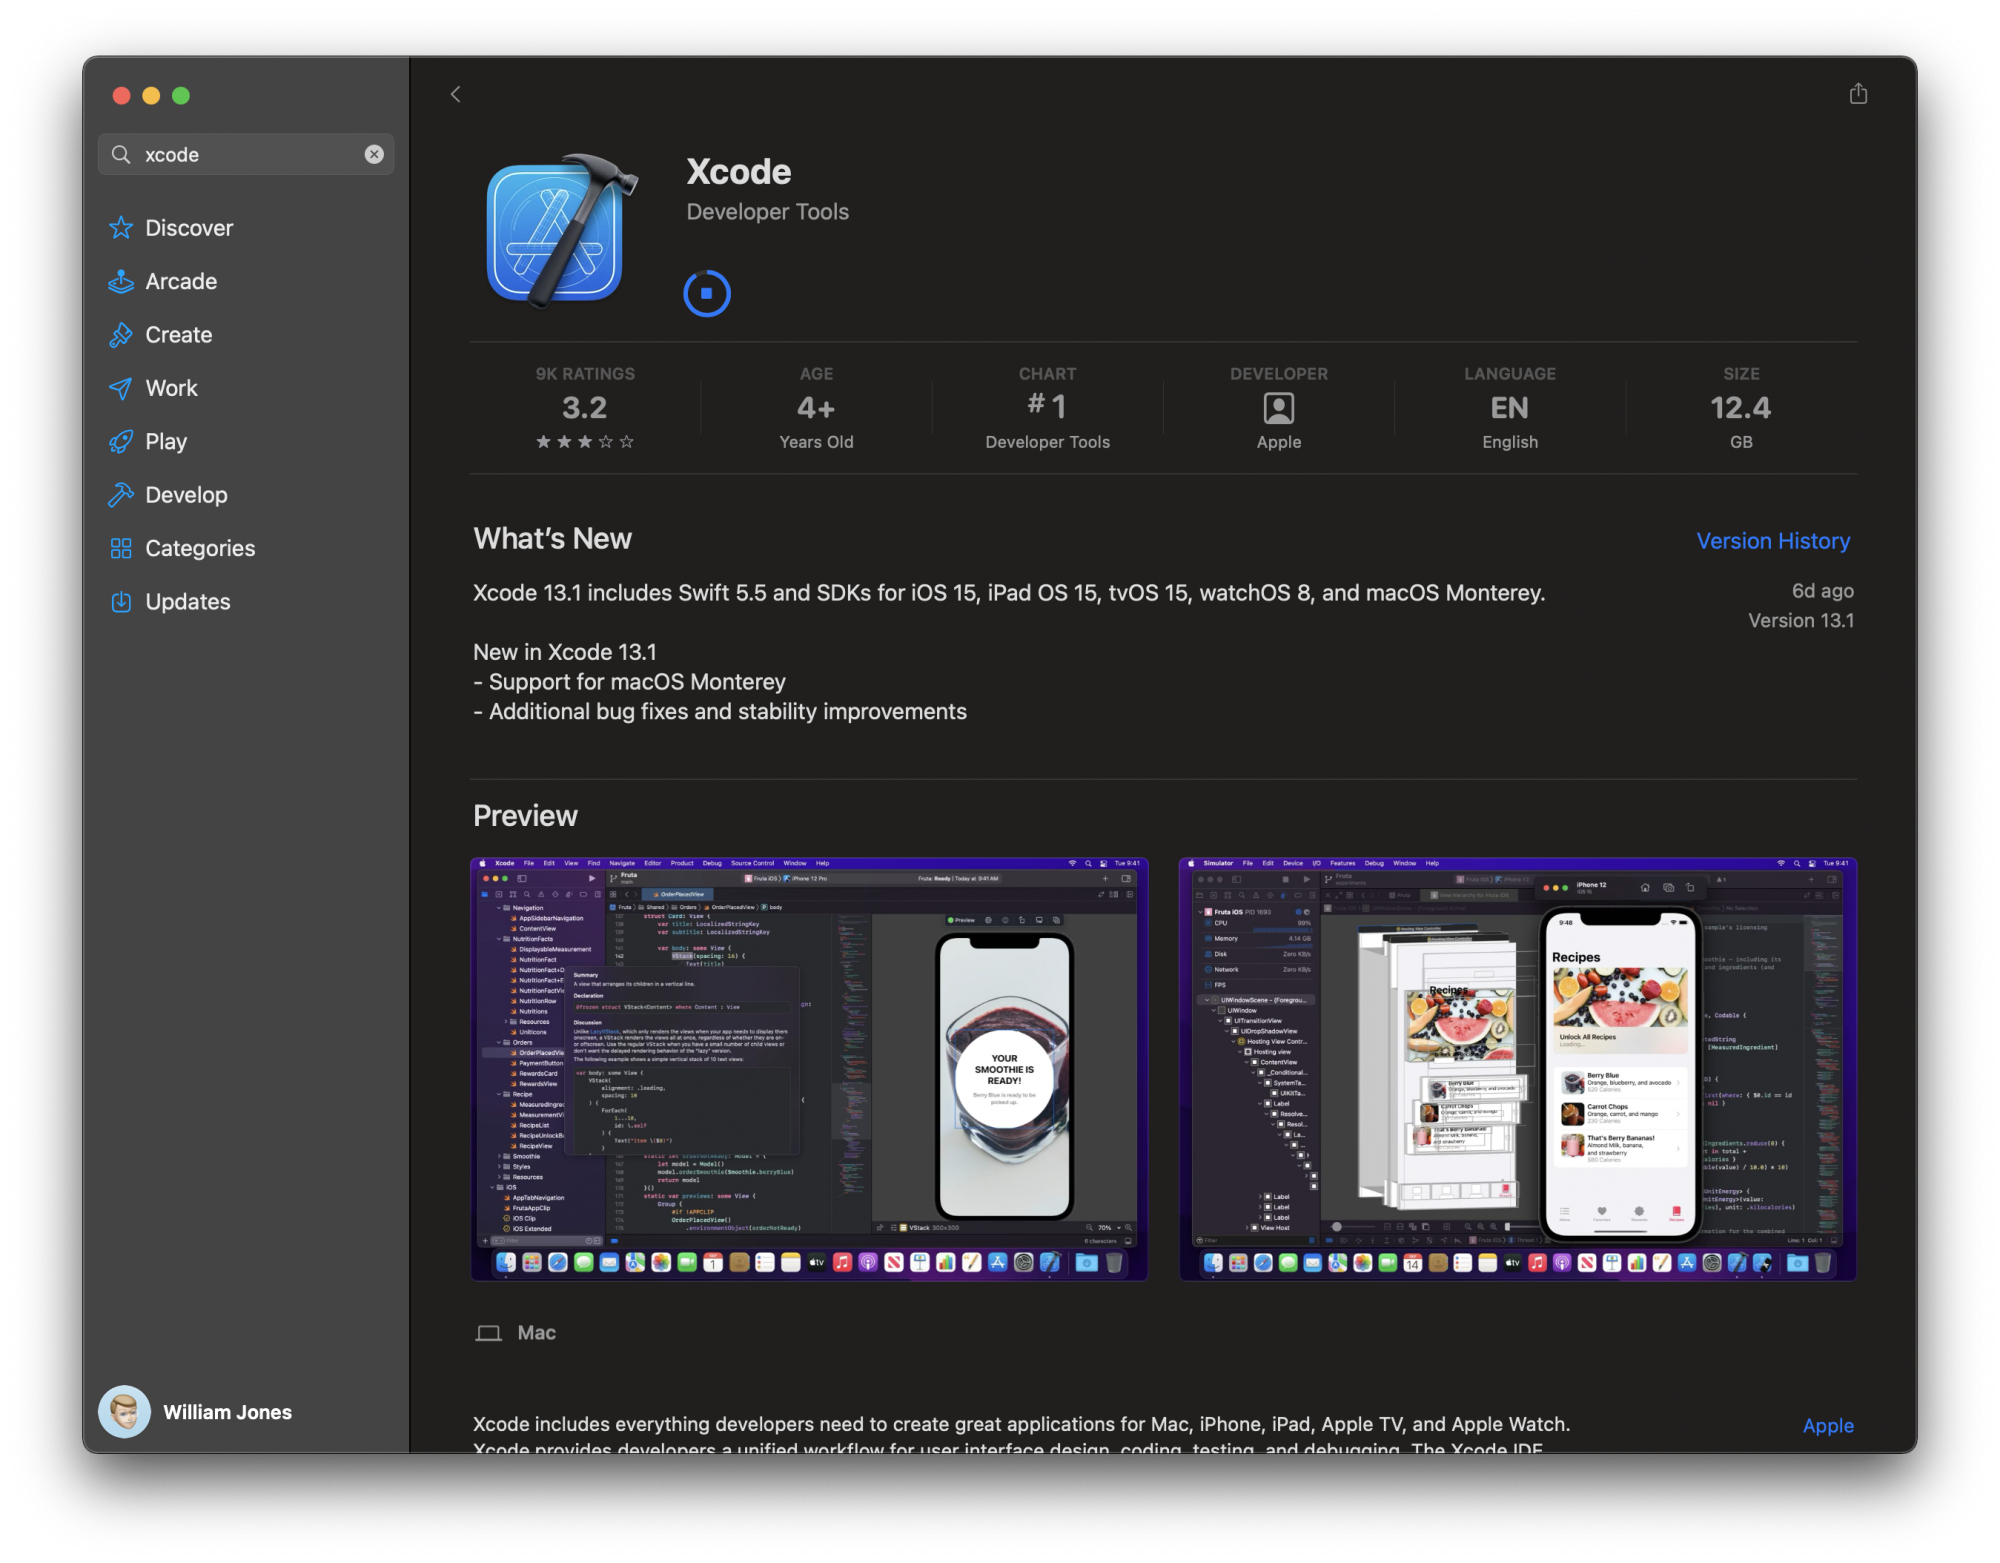Select Develop in the sidebar

186,495
